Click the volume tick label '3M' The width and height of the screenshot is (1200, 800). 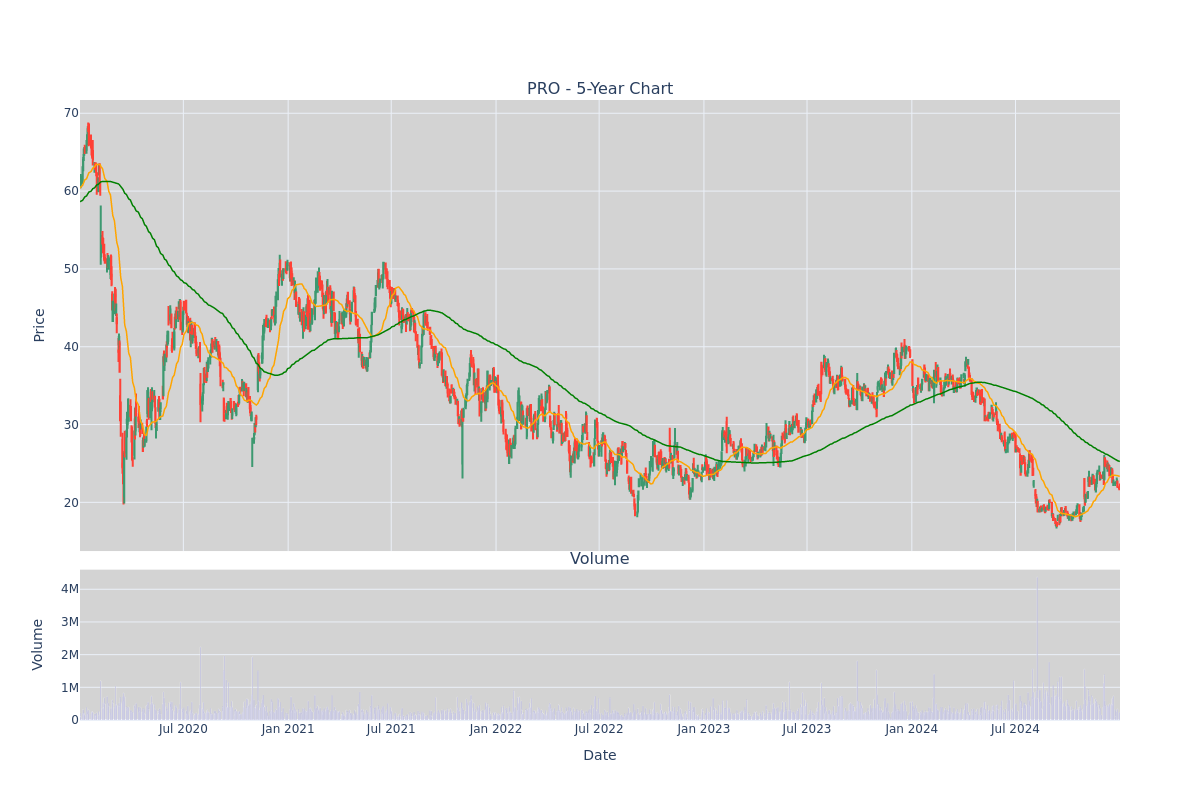[x=70, y=622]
